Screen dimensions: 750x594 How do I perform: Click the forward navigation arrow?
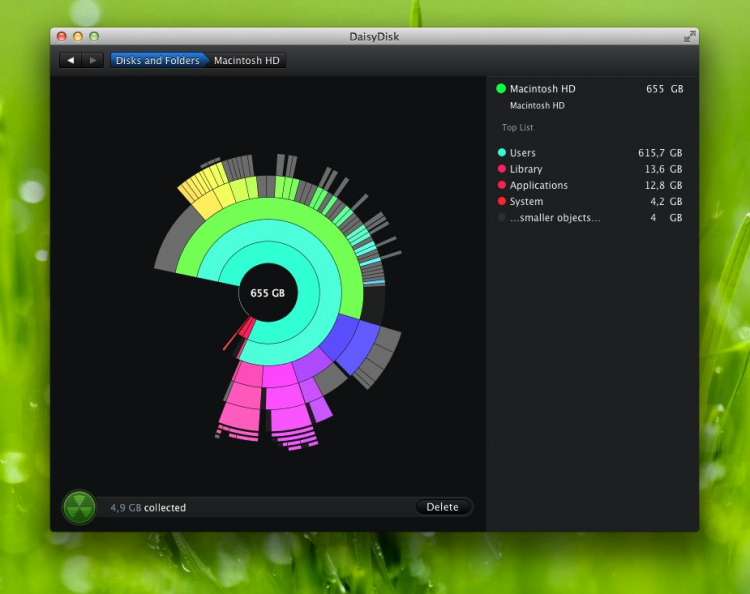[x=93, y=60]
